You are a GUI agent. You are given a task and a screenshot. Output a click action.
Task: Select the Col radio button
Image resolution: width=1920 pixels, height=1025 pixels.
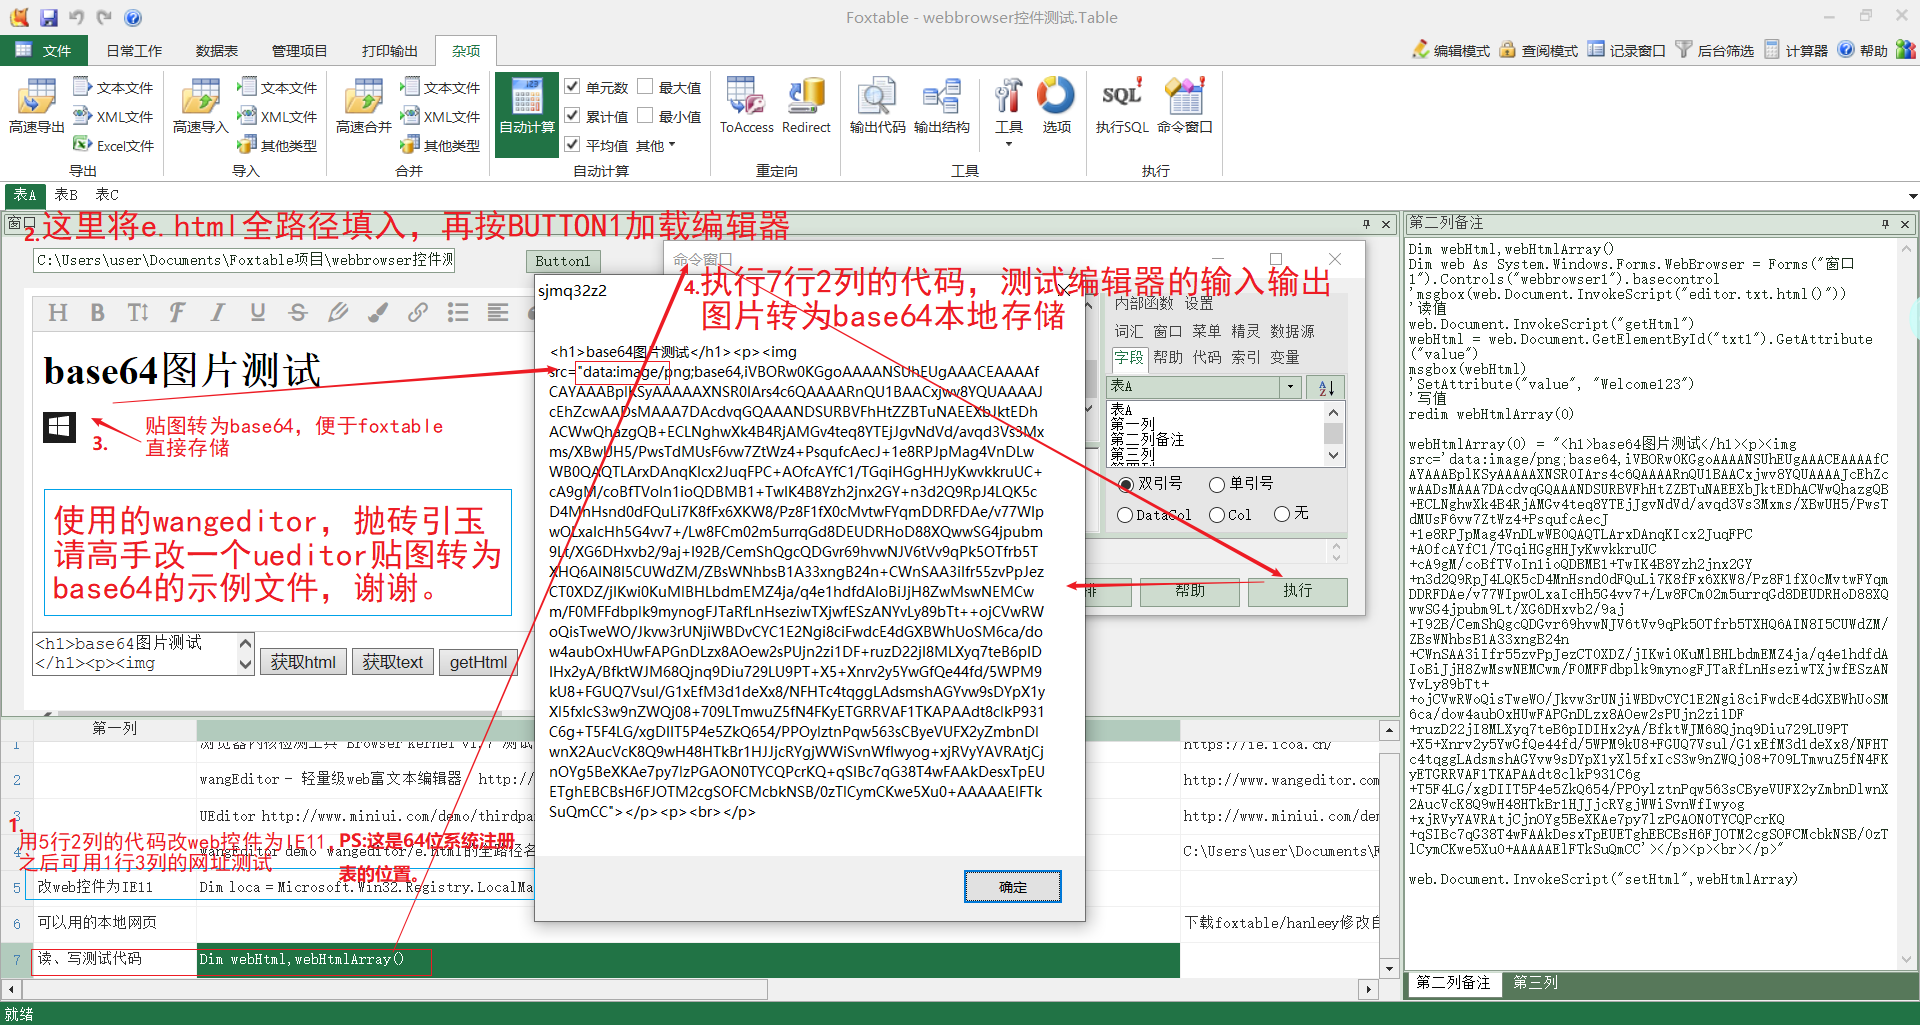1217,515
